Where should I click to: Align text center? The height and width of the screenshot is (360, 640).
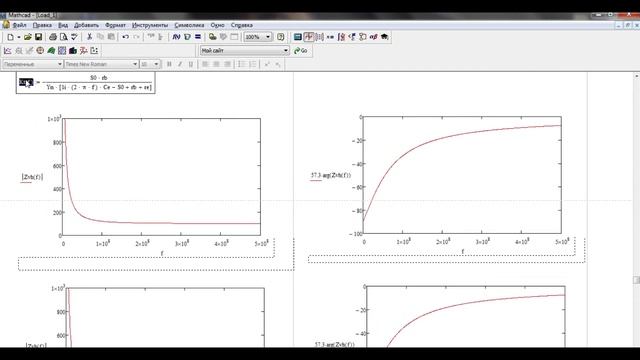[216, 64]
